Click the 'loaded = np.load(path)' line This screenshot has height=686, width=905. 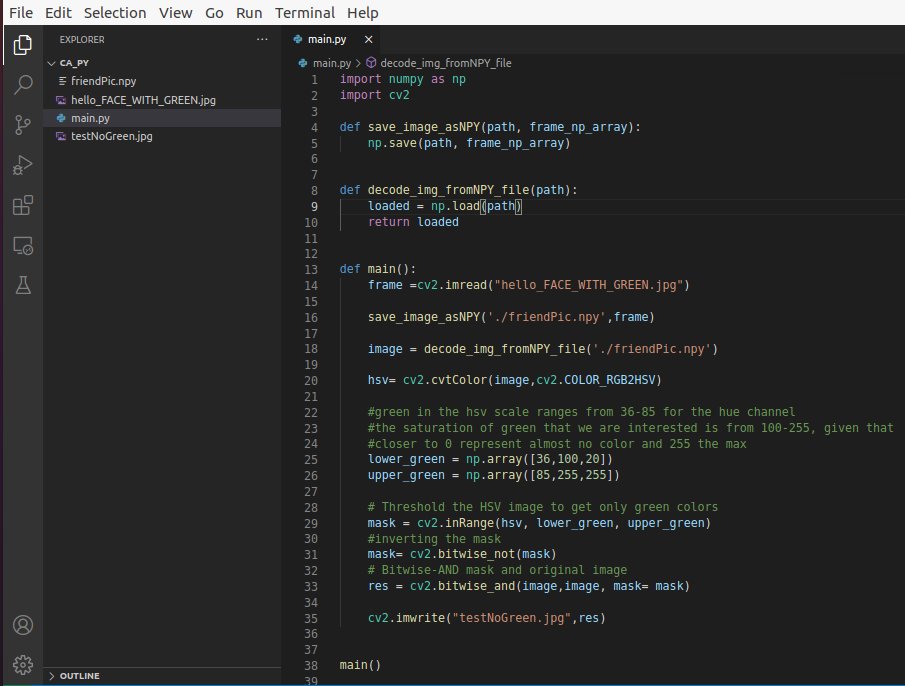click(x=445, y=206)
